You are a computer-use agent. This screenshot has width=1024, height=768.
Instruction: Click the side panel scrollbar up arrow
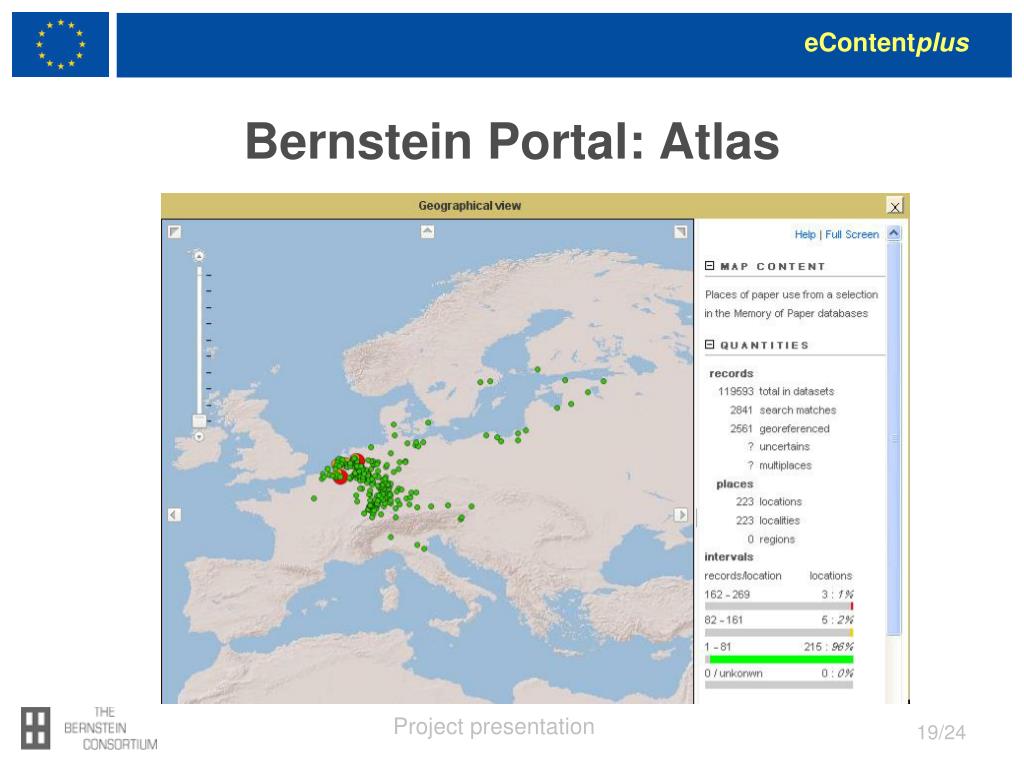tap(894, 232)
